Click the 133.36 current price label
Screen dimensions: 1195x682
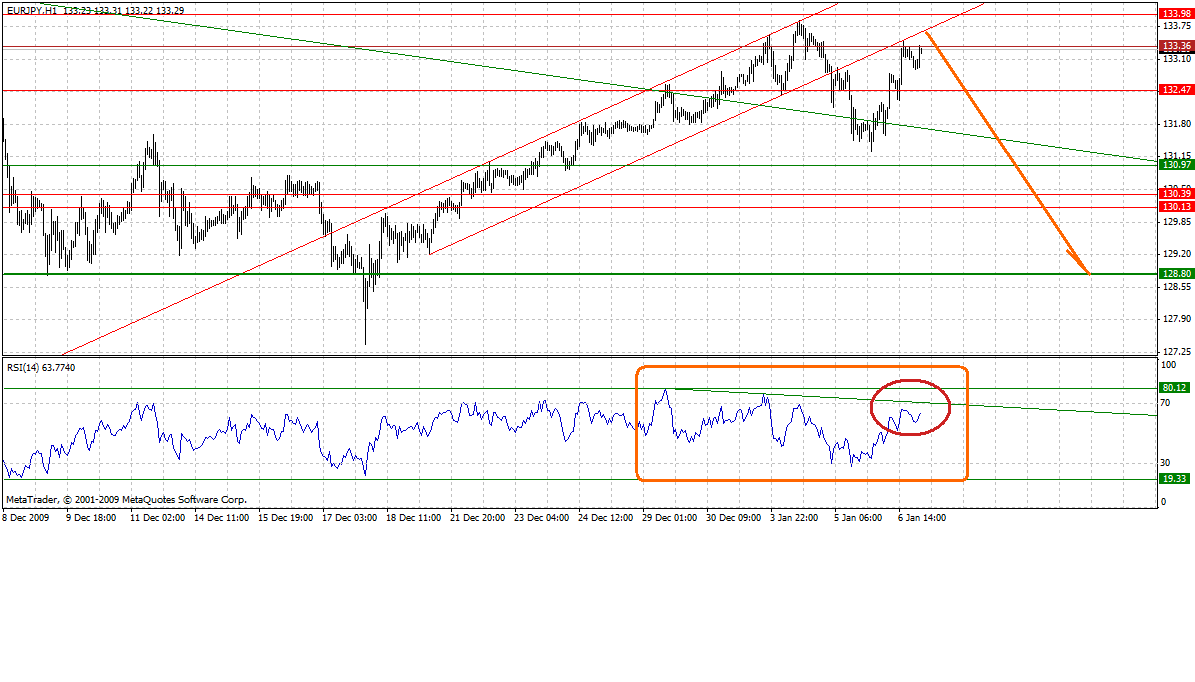click(1176, 46)
